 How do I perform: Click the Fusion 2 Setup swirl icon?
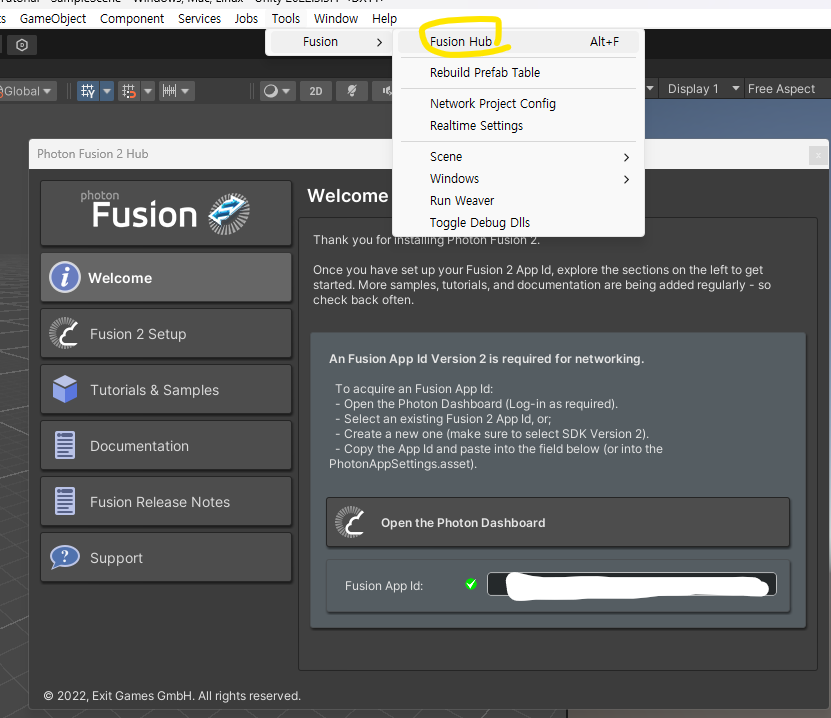(64, 333)
